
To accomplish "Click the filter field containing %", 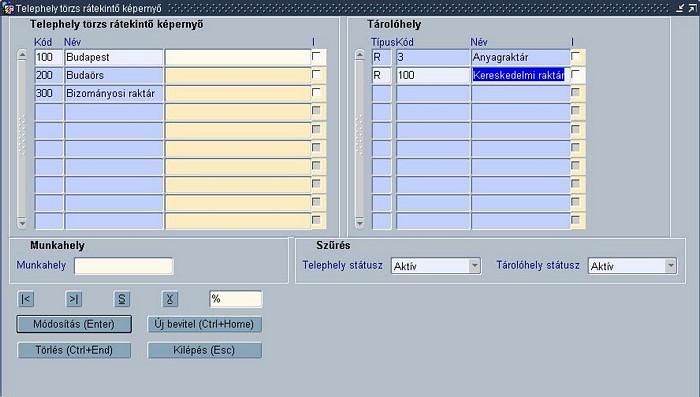I will click(236, 299).
